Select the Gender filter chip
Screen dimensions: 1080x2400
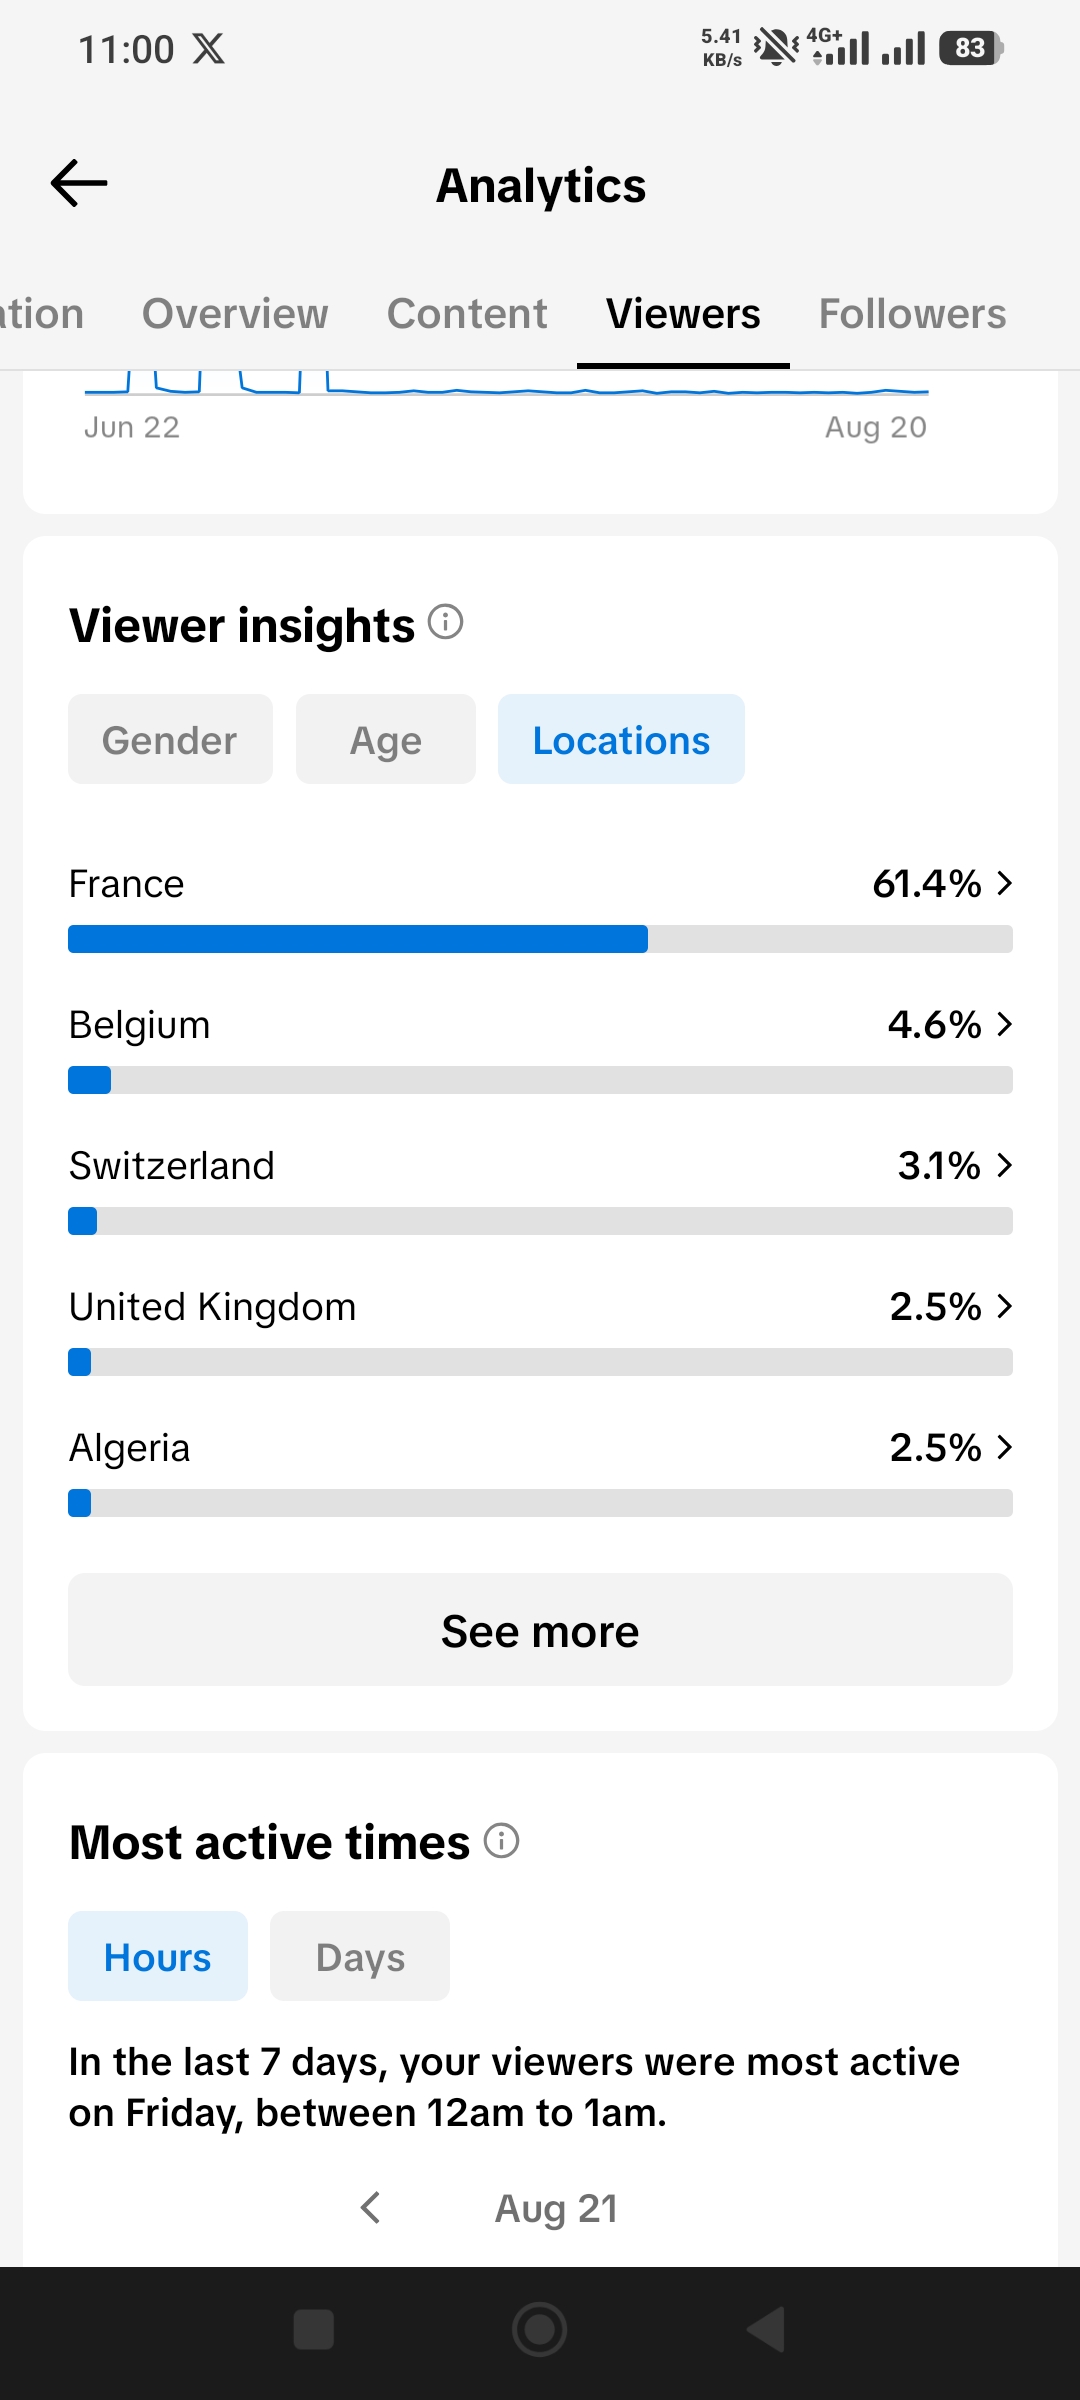point(170,739)
